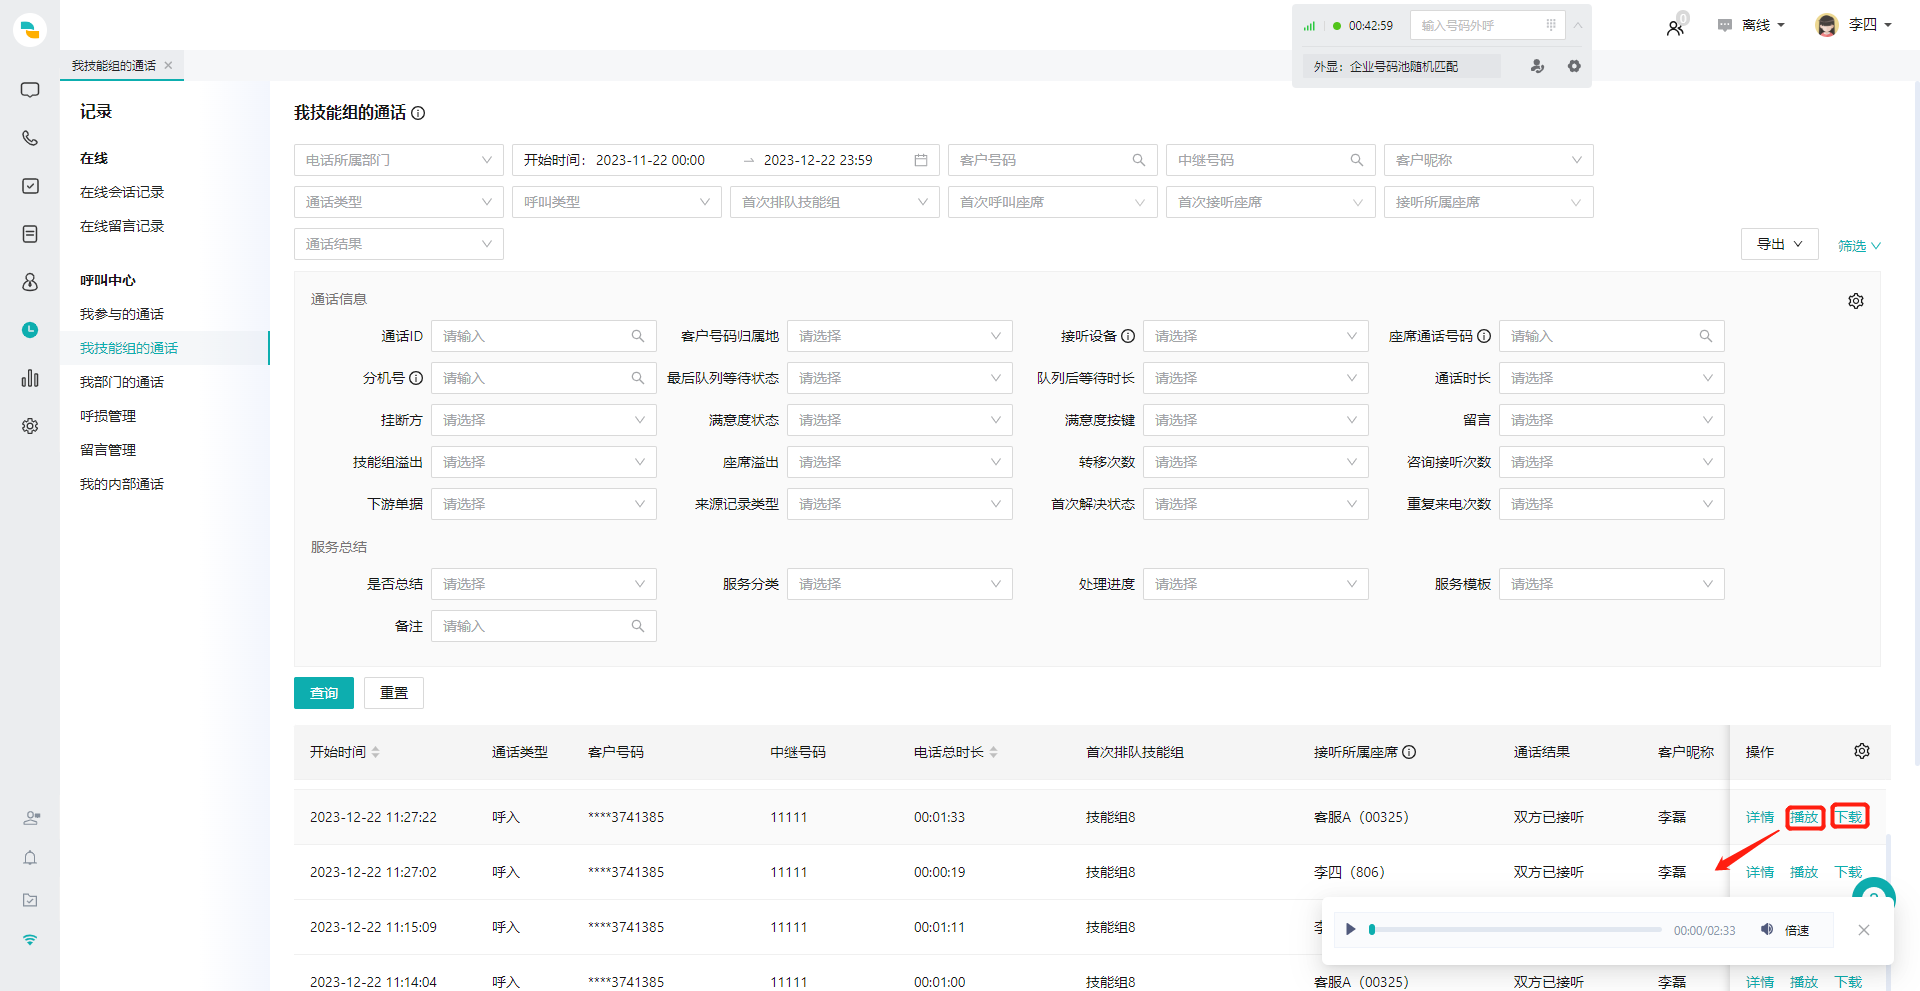Open the chat bubble icon in left sidebar
1920x991 pixels.
(x=30, y=90)
